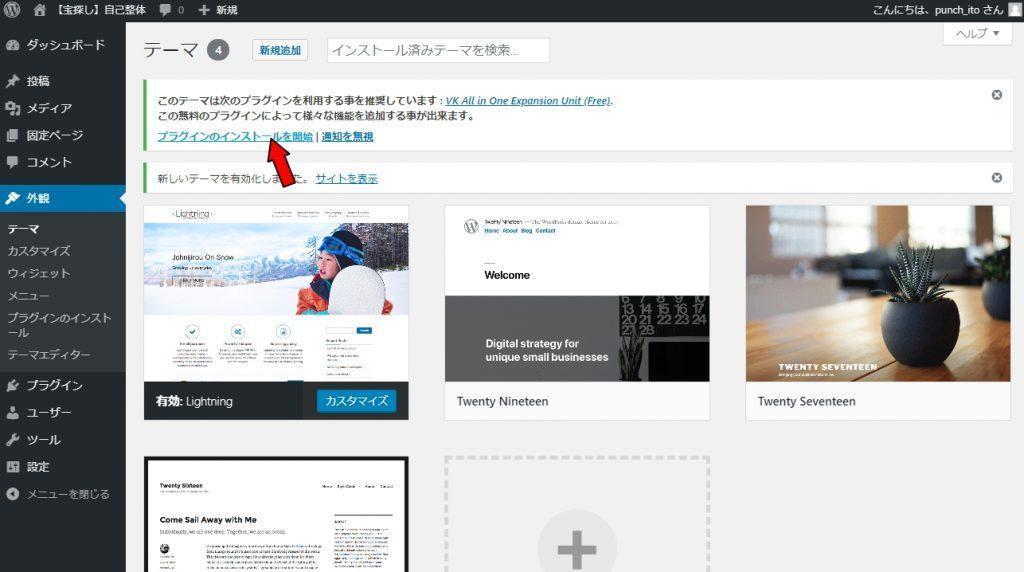Click the ユーザー person icon
Image resolution: width=1024 pixels, height=572 pixels.
pos(12,413)
